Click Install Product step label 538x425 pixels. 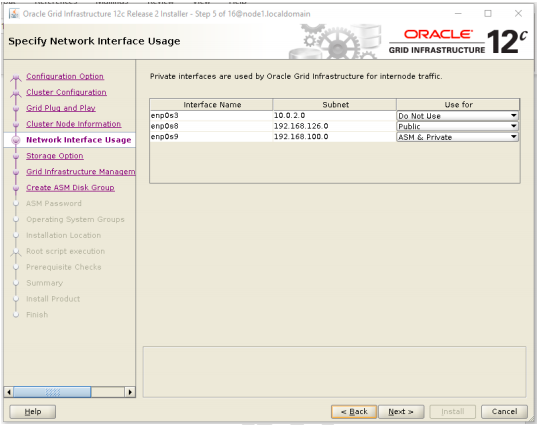pyautogui.click(x=53, y=299)
